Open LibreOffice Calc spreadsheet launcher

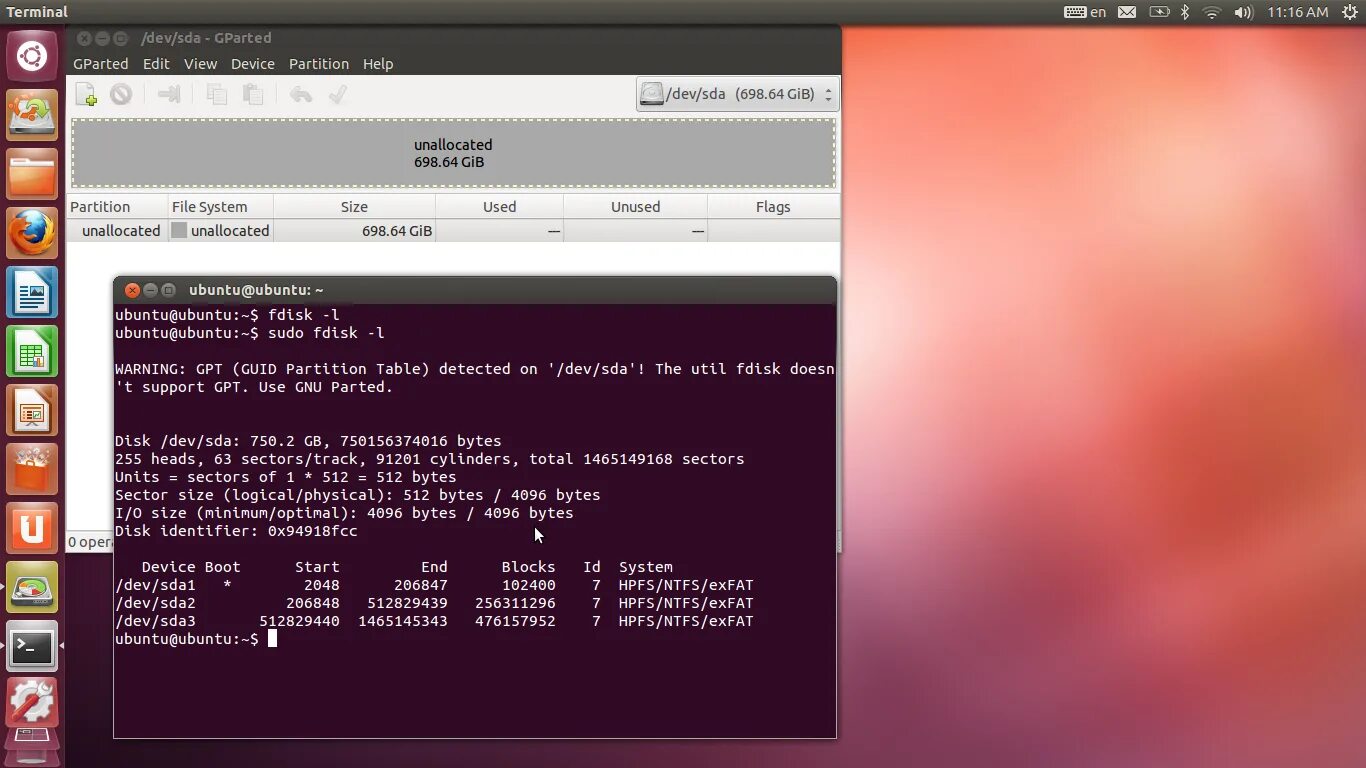[32, 352]
